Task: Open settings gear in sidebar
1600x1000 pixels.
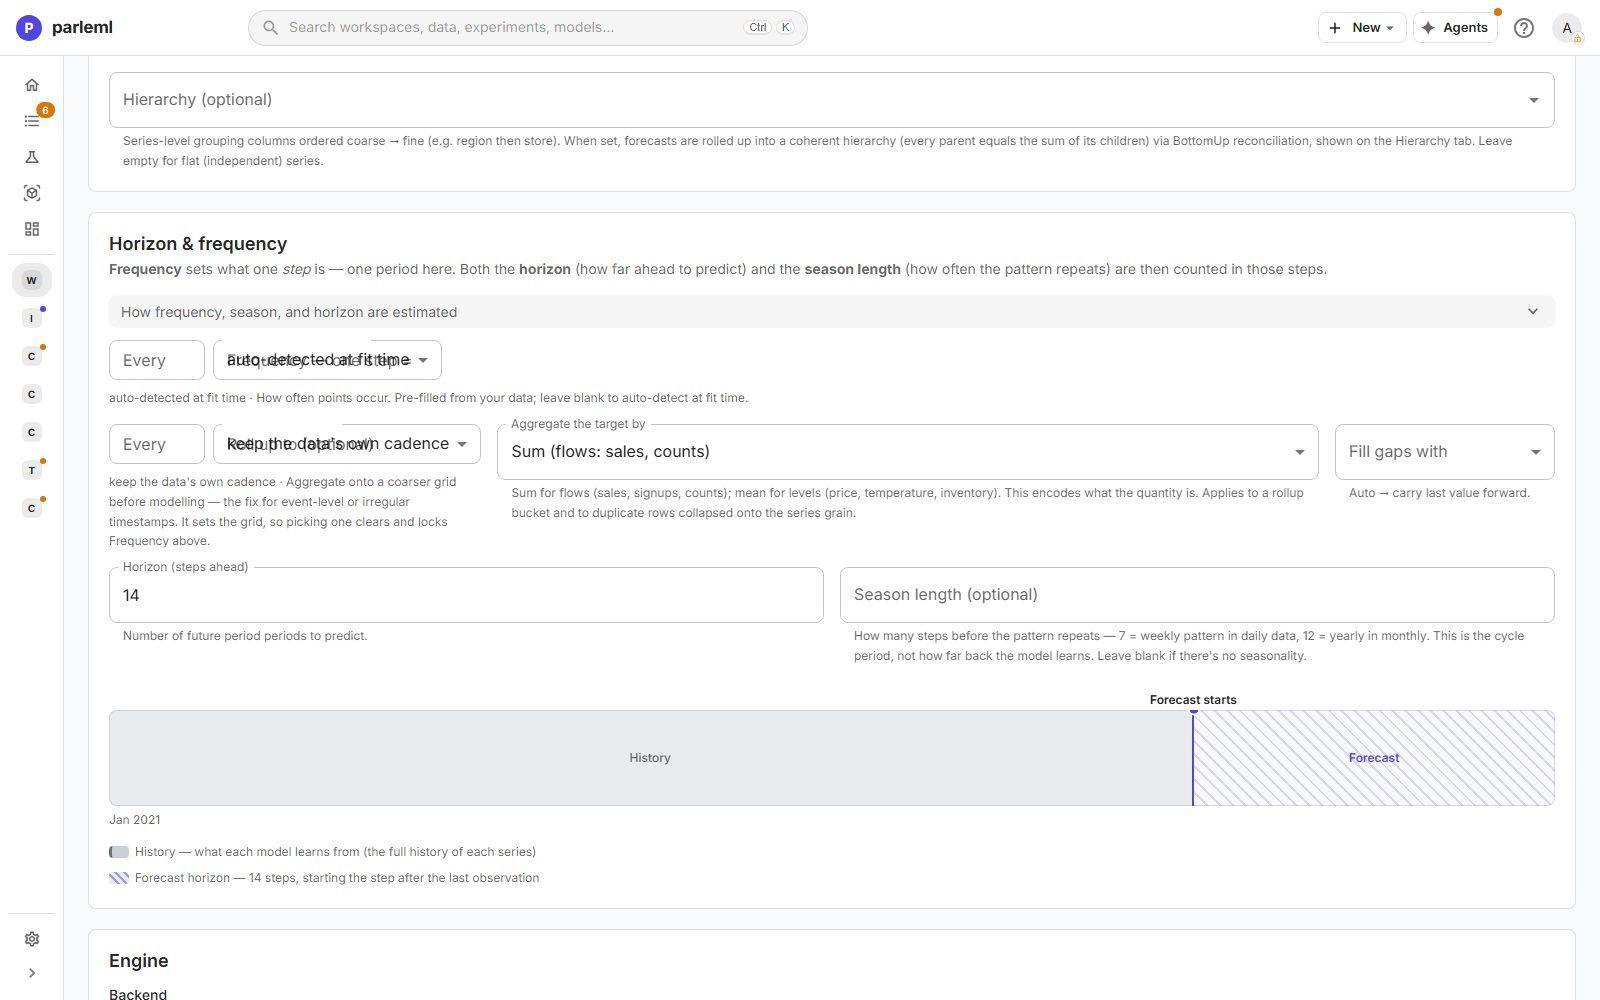Action: point(32,939)
